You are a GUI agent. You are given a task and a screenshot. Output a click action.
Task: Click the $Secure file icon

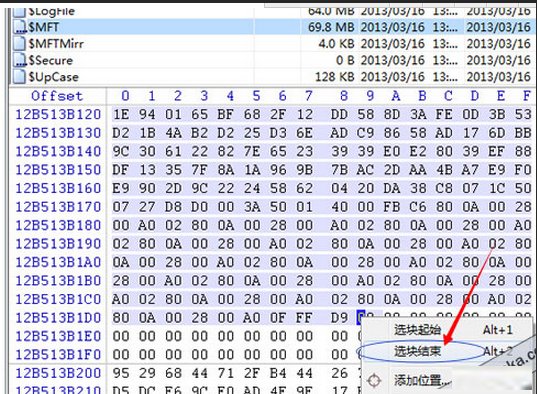pos(20,60)
